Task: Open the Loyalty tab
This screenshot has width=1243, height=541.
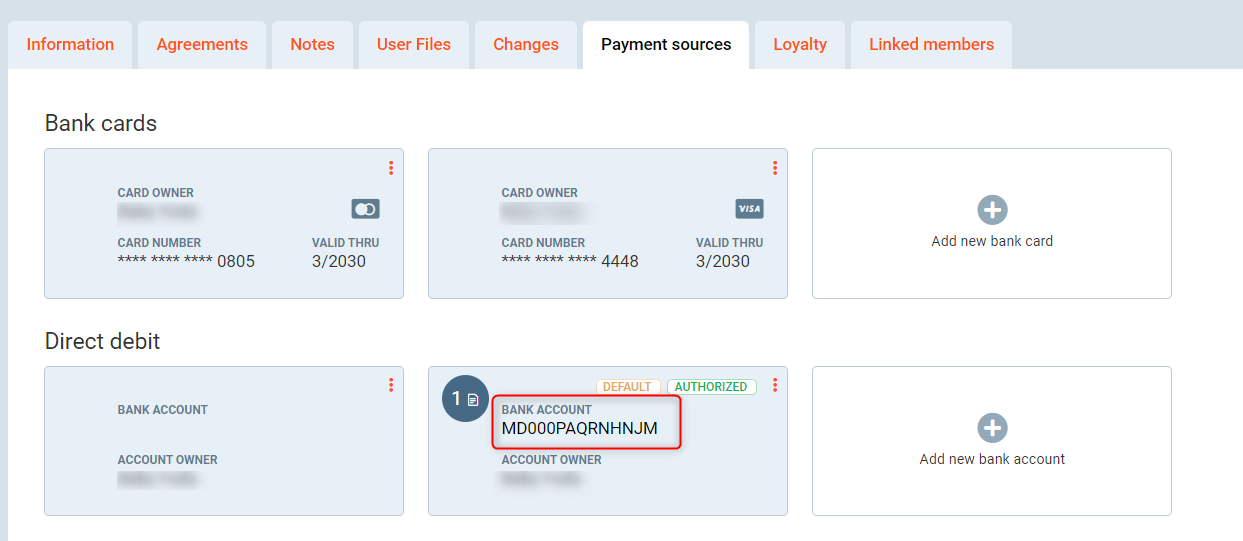Action: coord(800,44)
